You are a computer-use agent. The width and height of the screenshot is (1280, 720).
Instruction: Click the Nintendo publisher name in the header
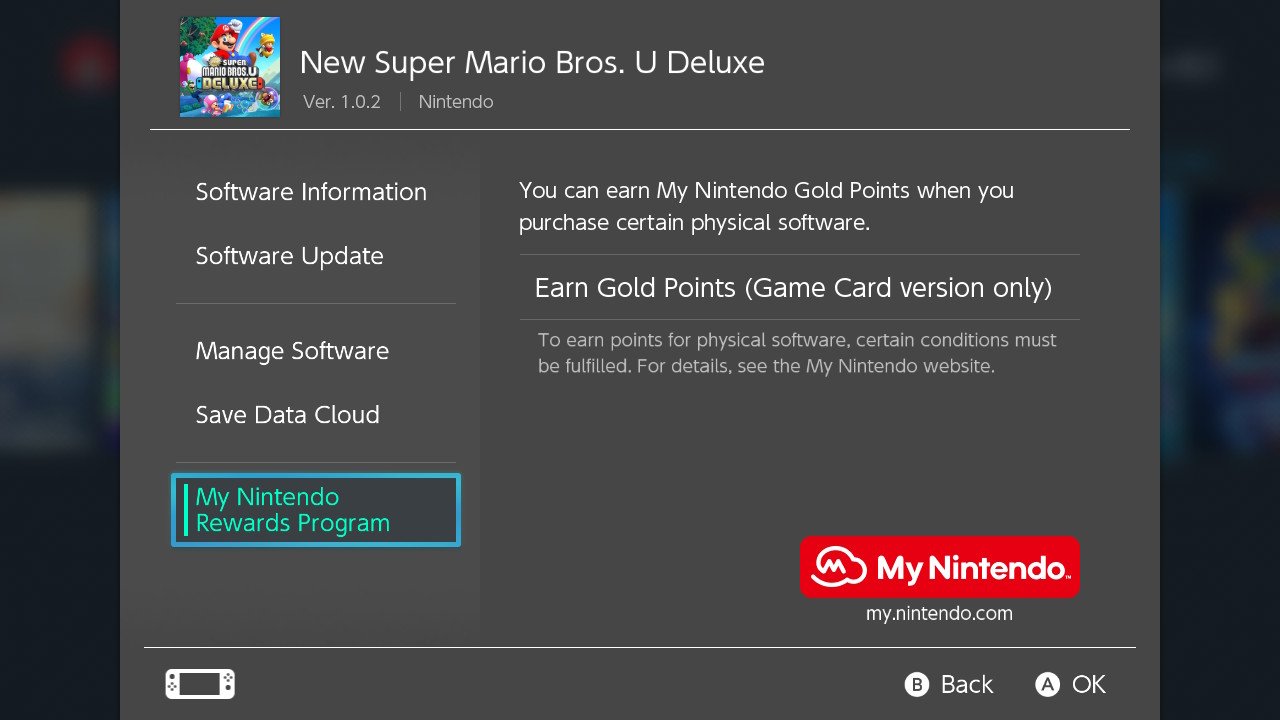click(456, 102)
